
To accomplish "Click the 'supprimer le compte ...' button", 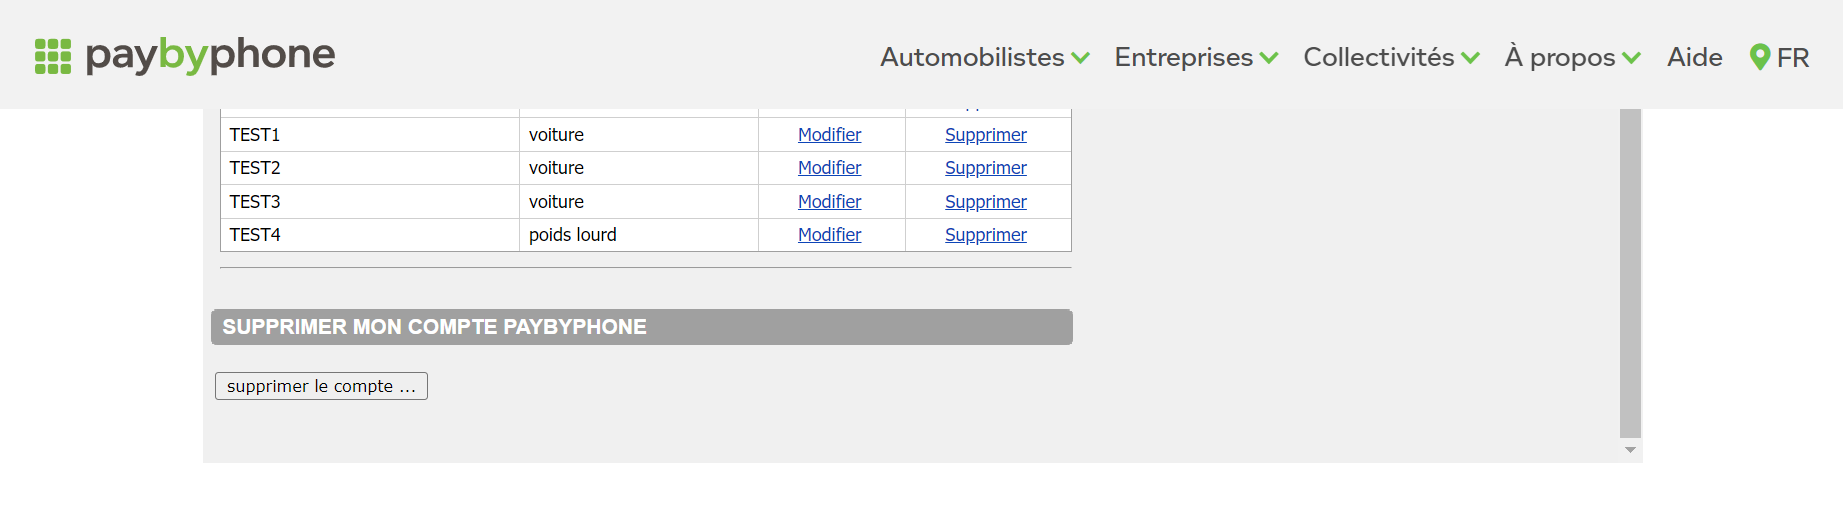I will click(321, 386).
